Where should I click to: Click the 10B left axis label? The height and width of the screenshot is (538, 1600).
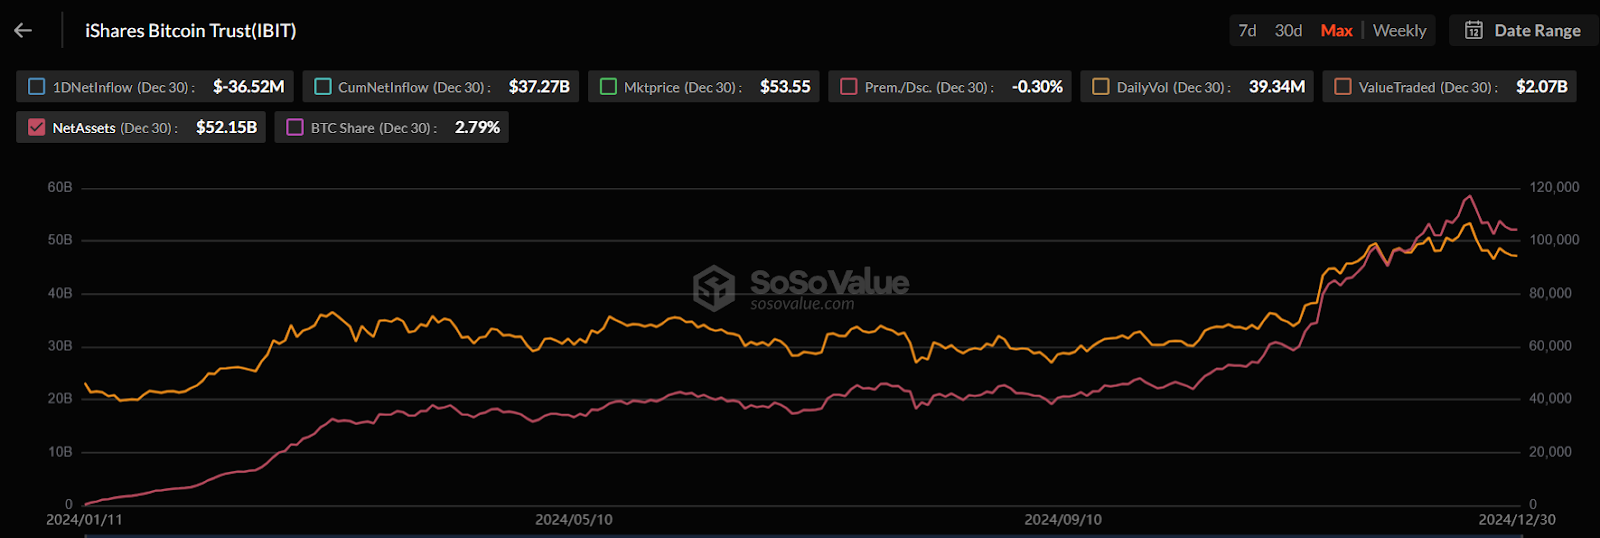[60, 452]
